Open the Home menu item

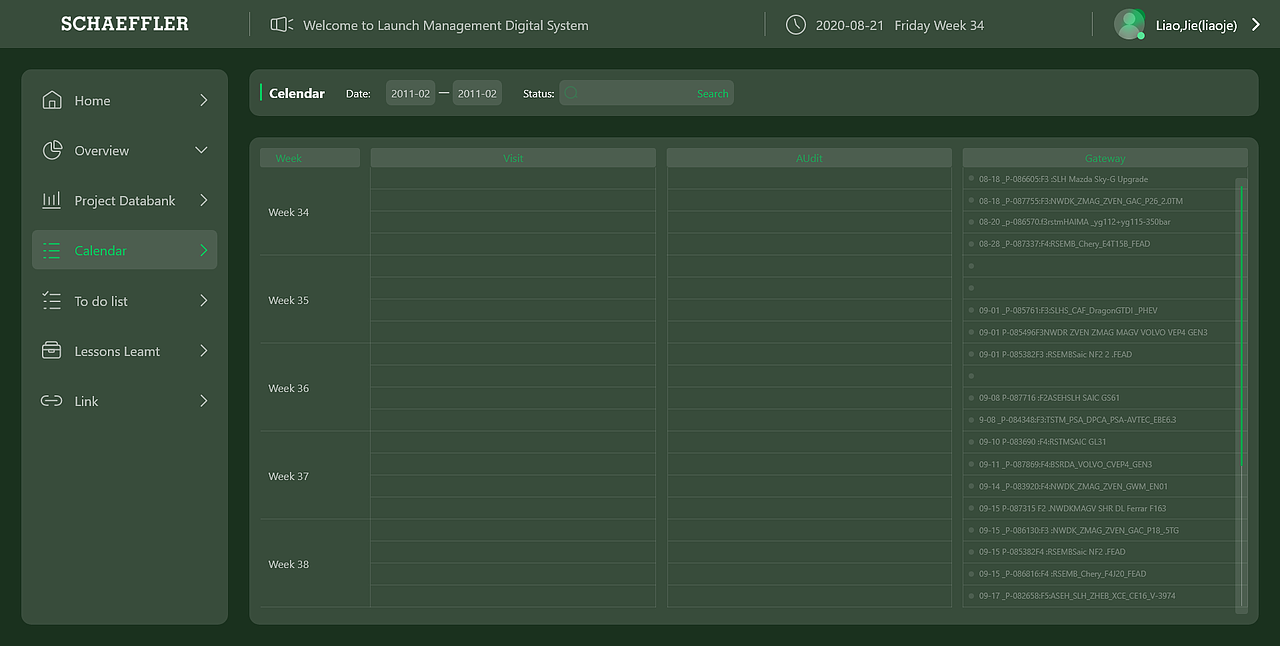(125, 100)
